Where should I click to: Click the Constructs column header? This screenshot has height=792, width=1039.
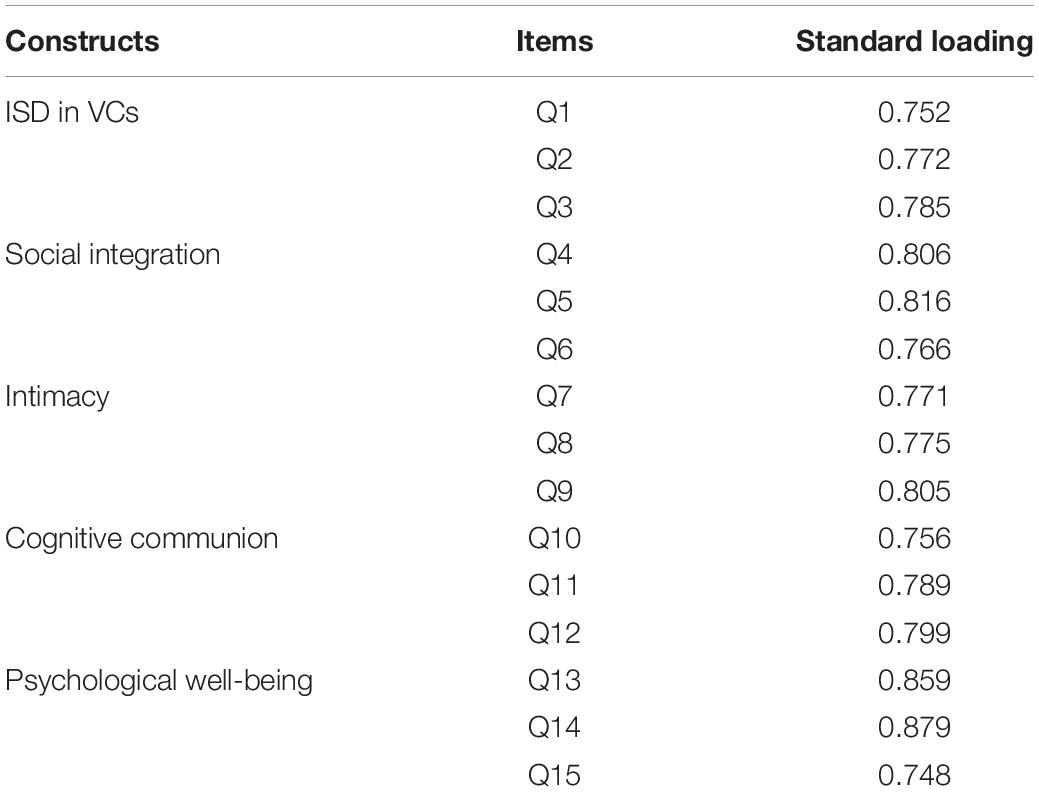pyautogui.click(x=82, y=41)
